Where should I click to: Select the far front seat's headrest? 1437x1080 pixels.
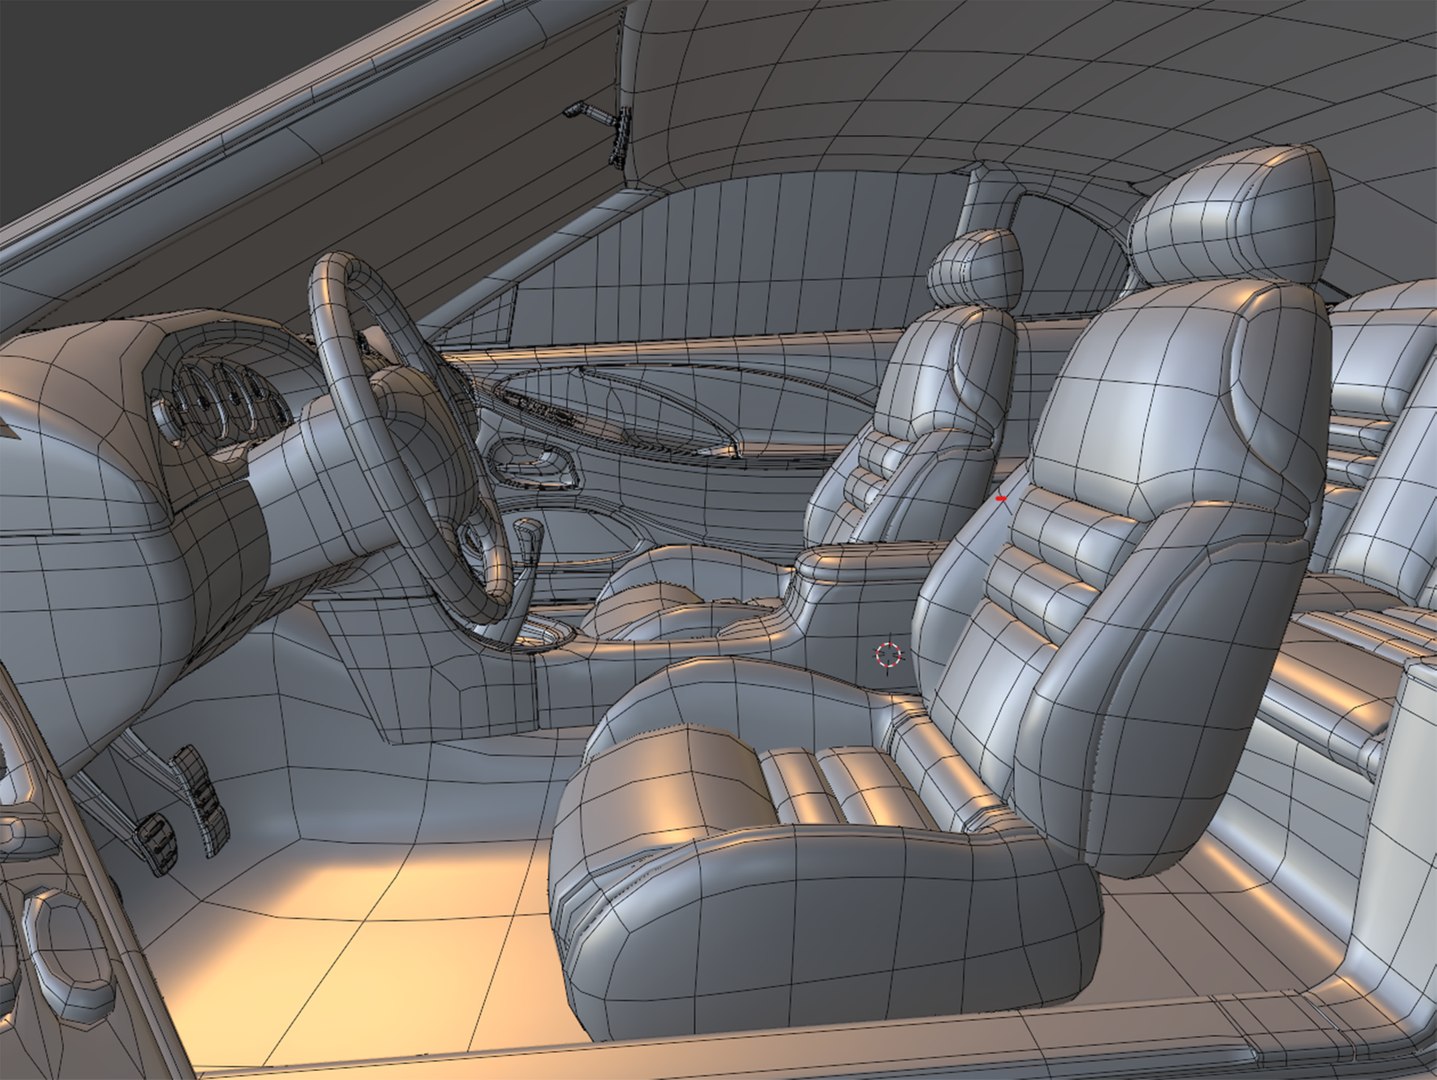[x=975, y=268]
